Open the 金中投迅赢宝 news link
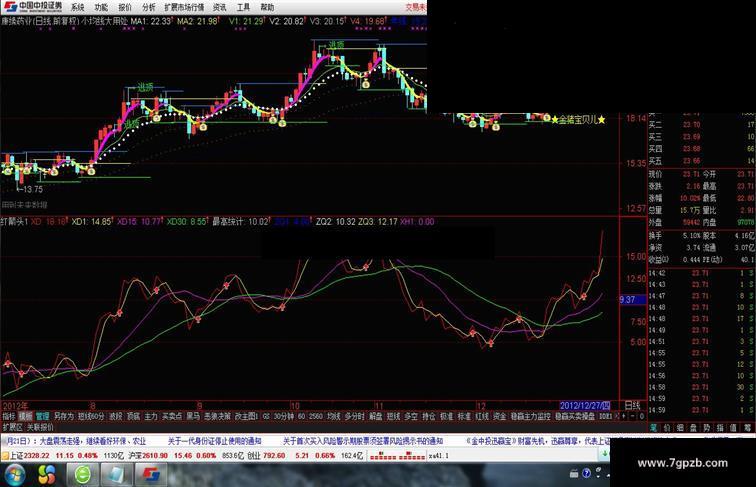Image resolution: width=756 pixels, height=487 pixels. [537, 441]
